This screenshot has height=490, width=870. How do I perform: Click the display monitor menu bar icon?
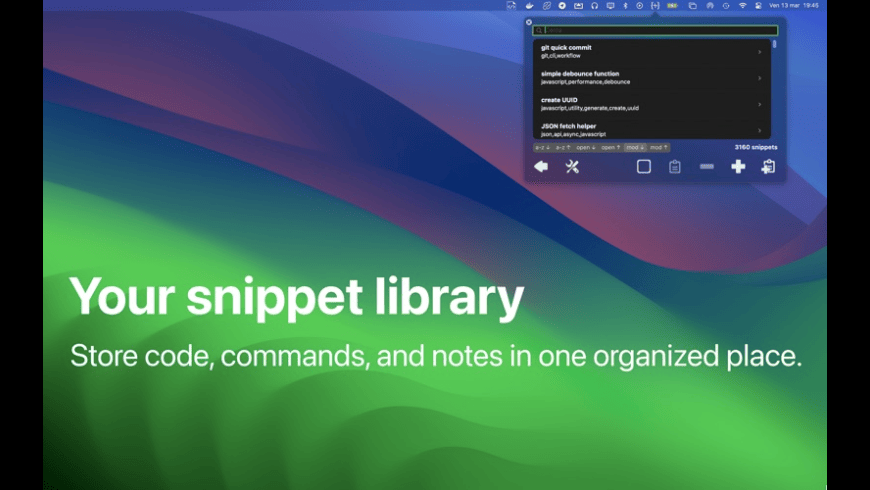[x=610, y=6]
